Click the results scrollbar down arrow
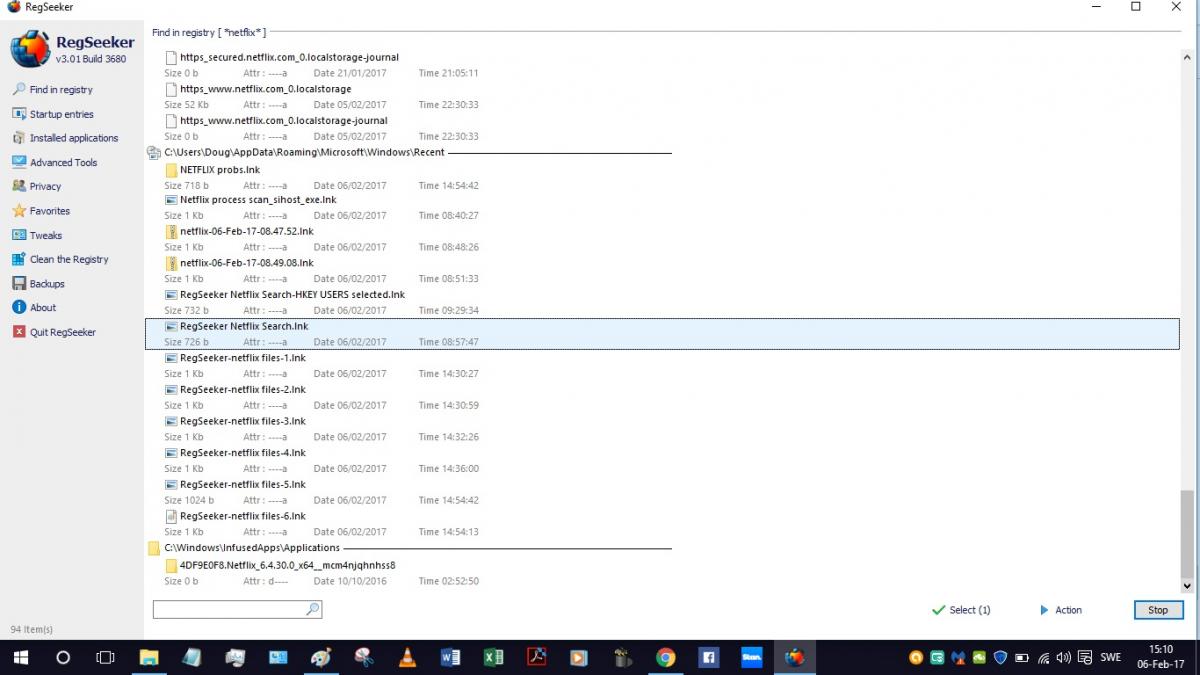The image size is (1200, 675). 1187,587
